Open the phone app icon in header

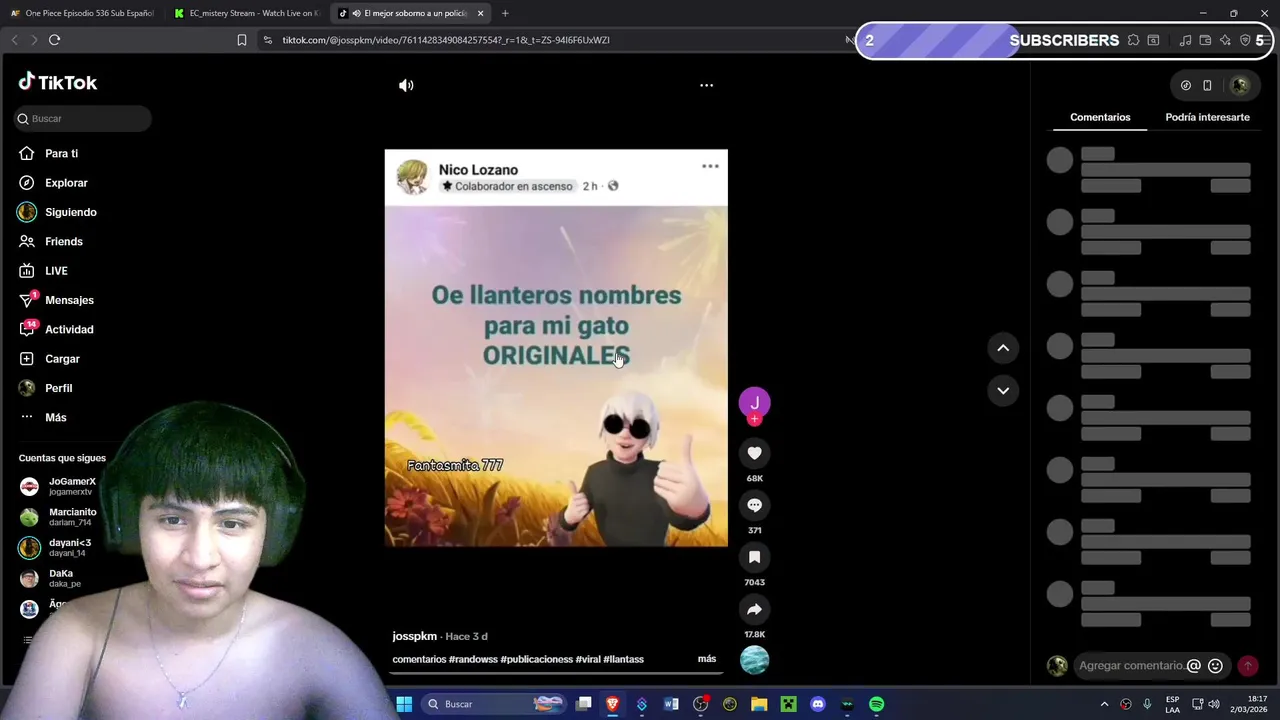click(1207, 85)
